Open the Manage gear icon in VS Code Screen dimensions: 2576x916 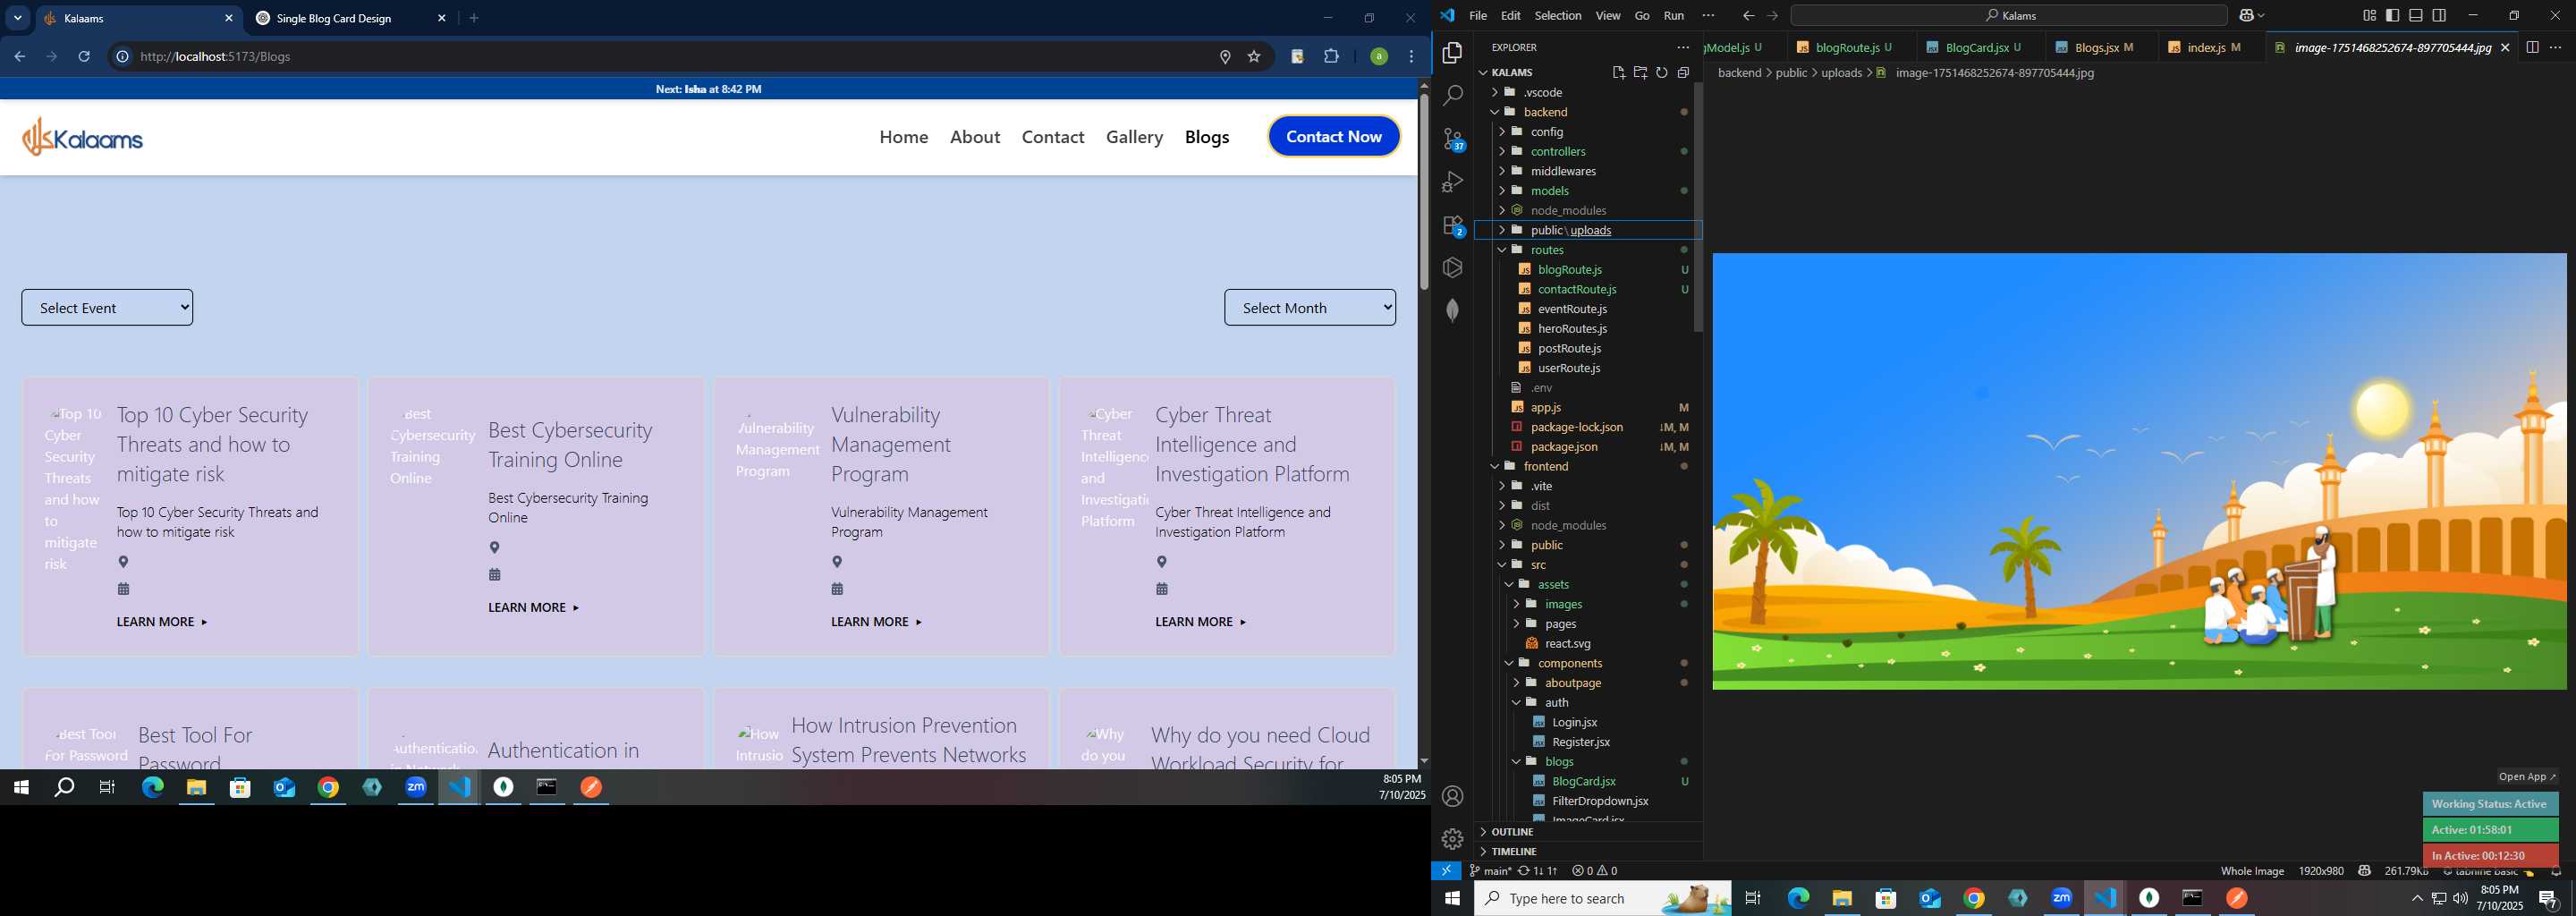point(1453,839)
